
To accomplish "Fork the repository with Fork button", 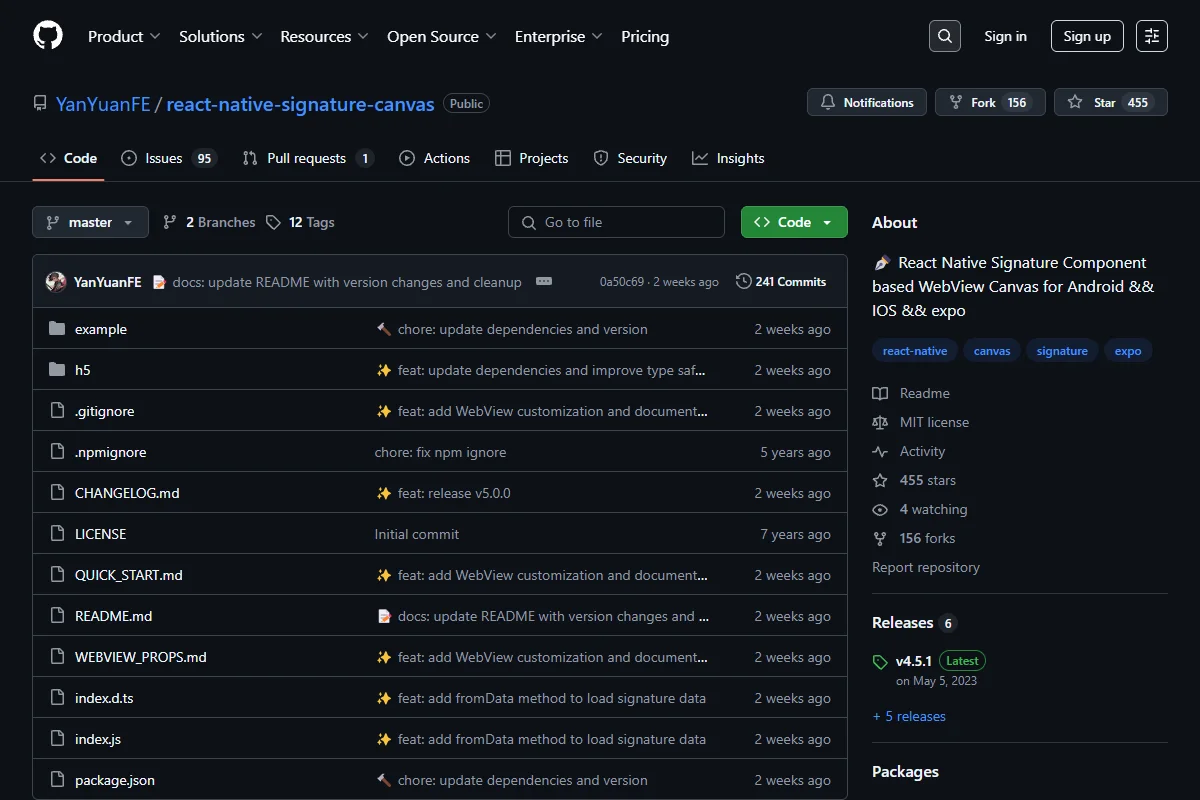I will tap(990, 102).
